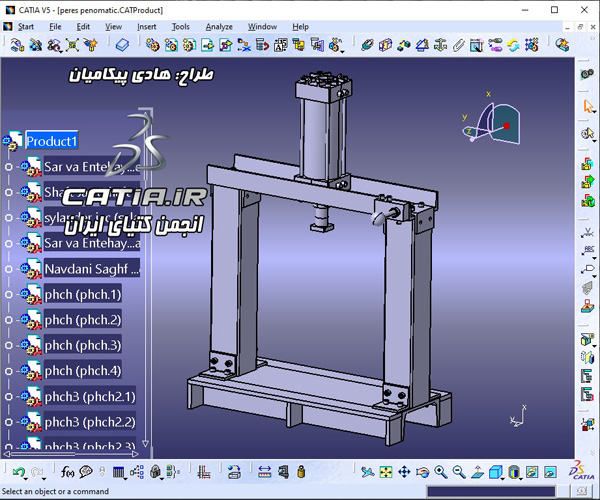Click Swap Visible Space icon
This screenshot has height=500, width=600.
[550, 472]
